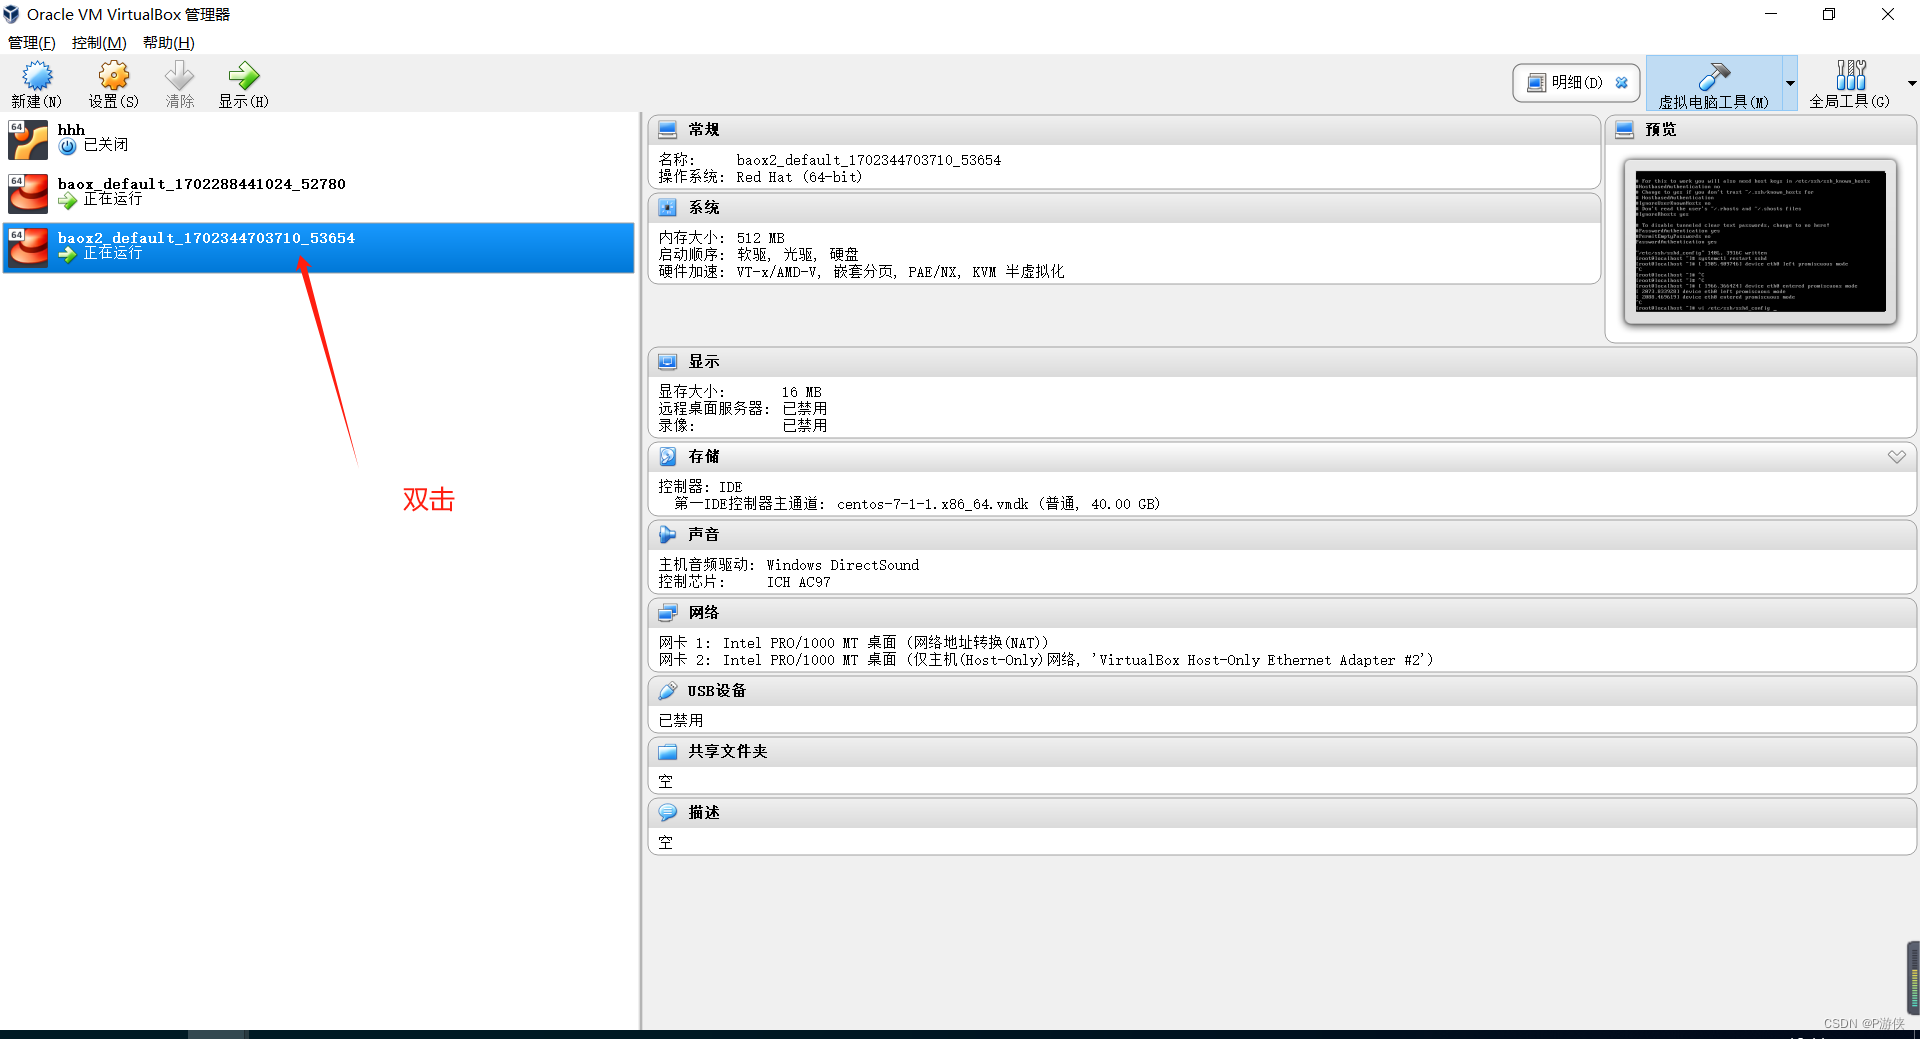Screen dimensions: 1920x1039
Task: Select VM baox_default_1702288441024_52780
Action: point(319,194)
